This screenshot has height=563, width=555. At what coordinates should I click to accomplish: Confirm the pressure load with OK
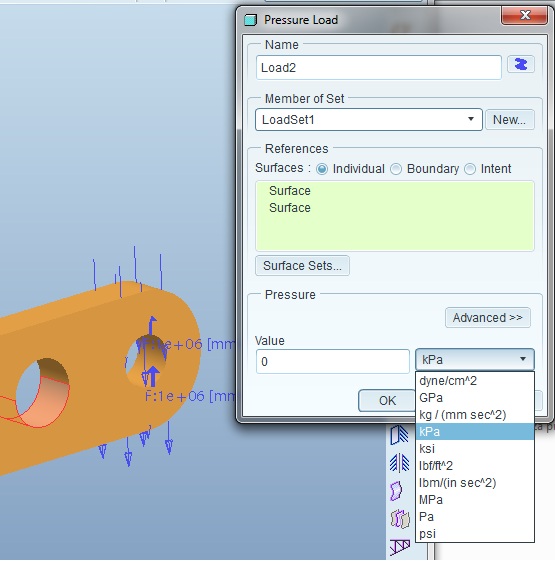click(x=387, y=400)
